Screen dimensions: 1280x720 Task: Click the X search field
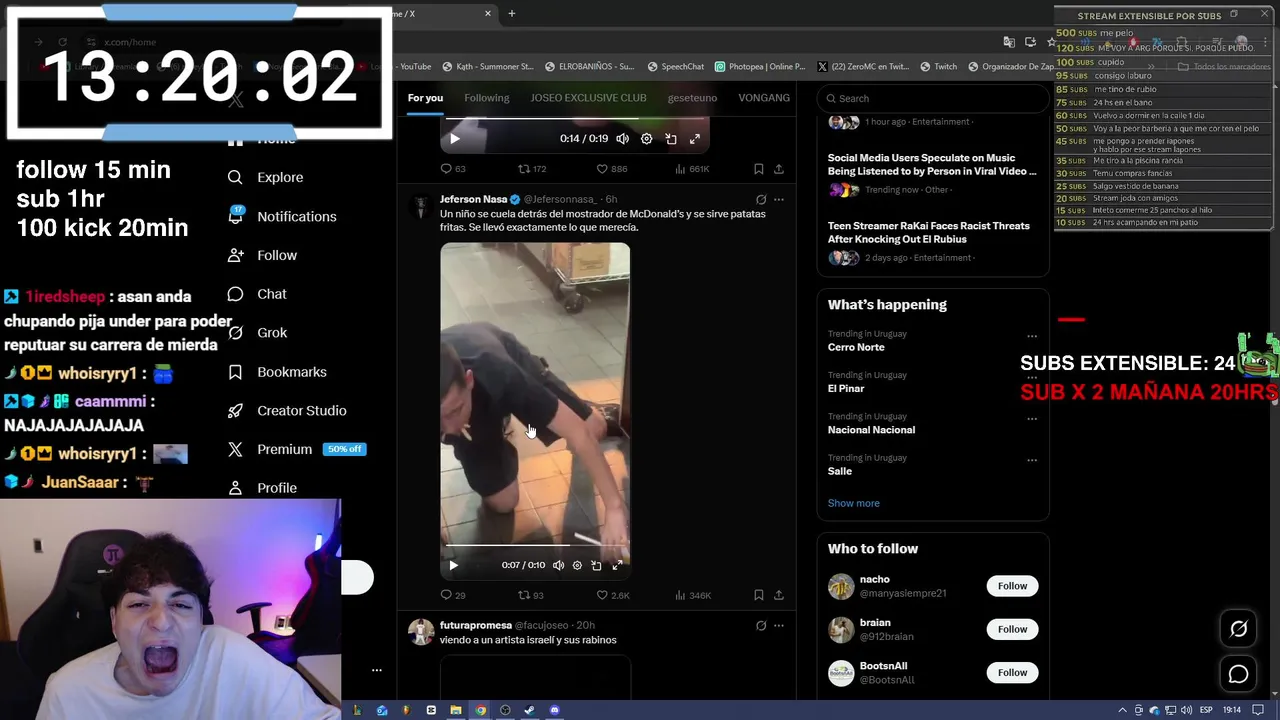coord(932,98)
